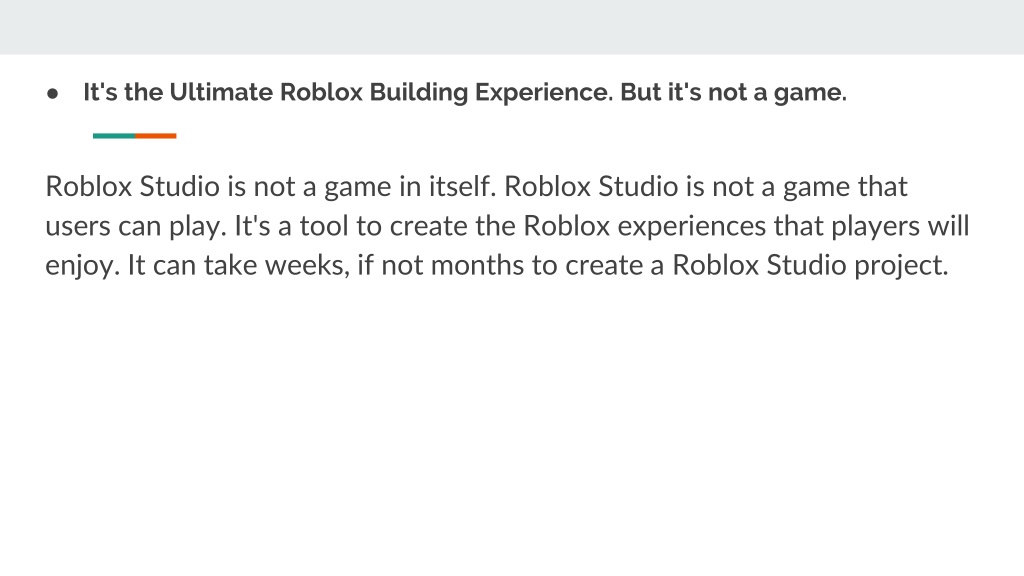The width and height of the screenshot is (1024, 576).
Task: Click the word 'players' in the body text
Action: coord(871,227)
